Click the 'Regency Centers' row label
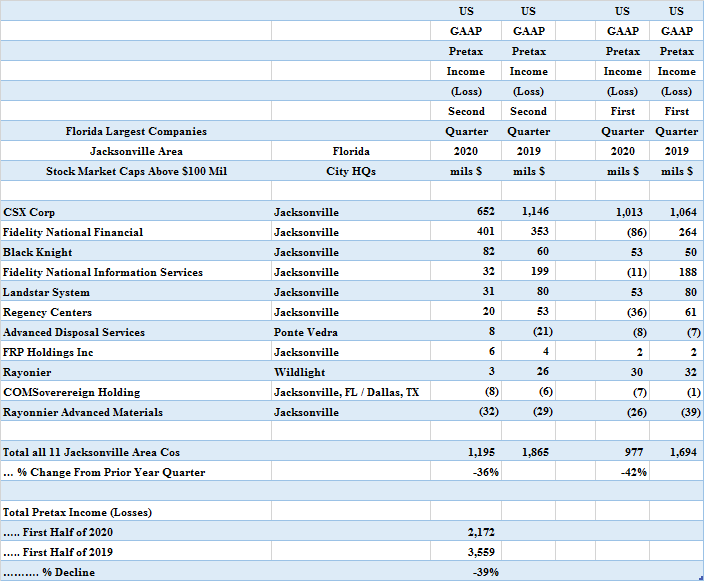The width and height of the screenshot is (704, 581). point(47,312)
